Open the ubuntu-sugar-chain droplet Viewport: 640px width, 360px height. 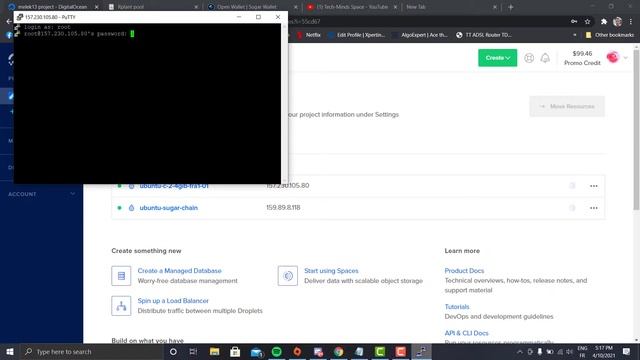[x=169, y=208]
